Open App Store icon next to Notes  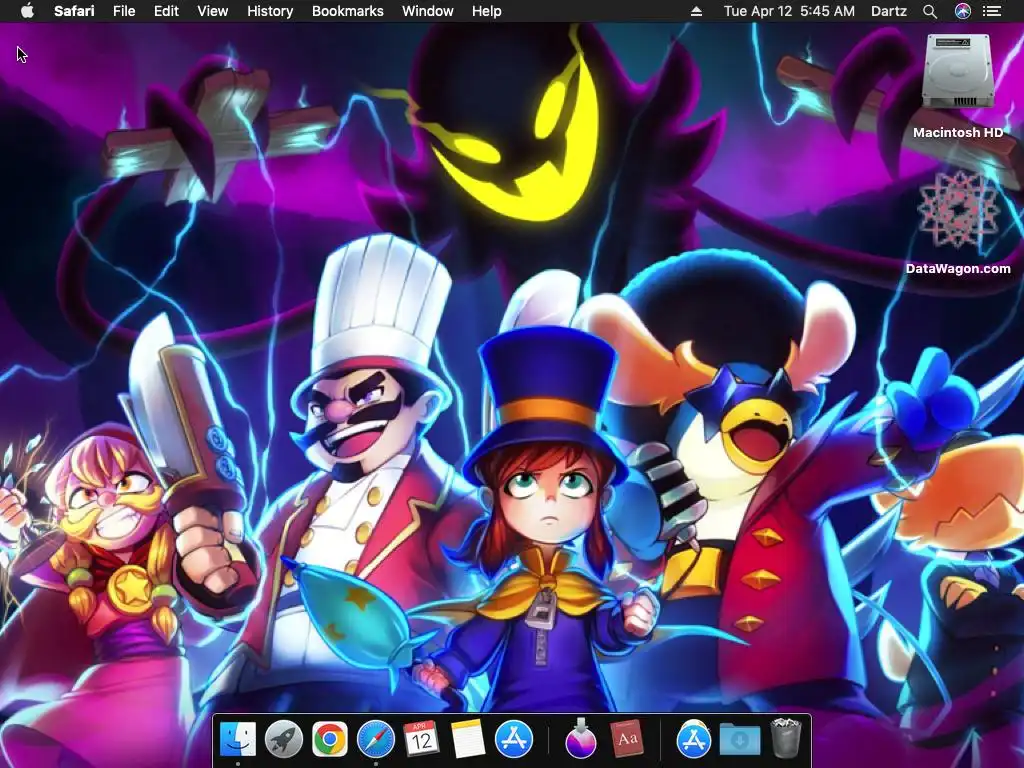(514, 739)
